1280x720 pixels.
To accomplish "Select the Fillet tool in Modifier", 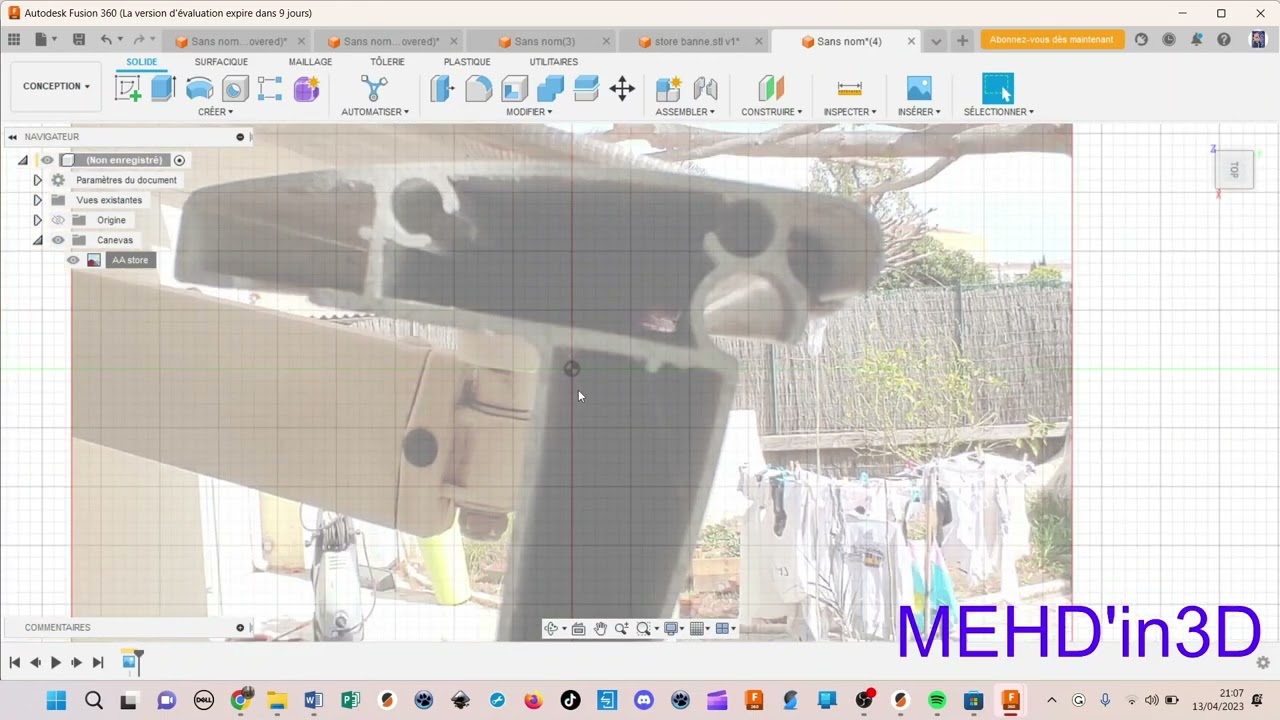I will 478,88.
